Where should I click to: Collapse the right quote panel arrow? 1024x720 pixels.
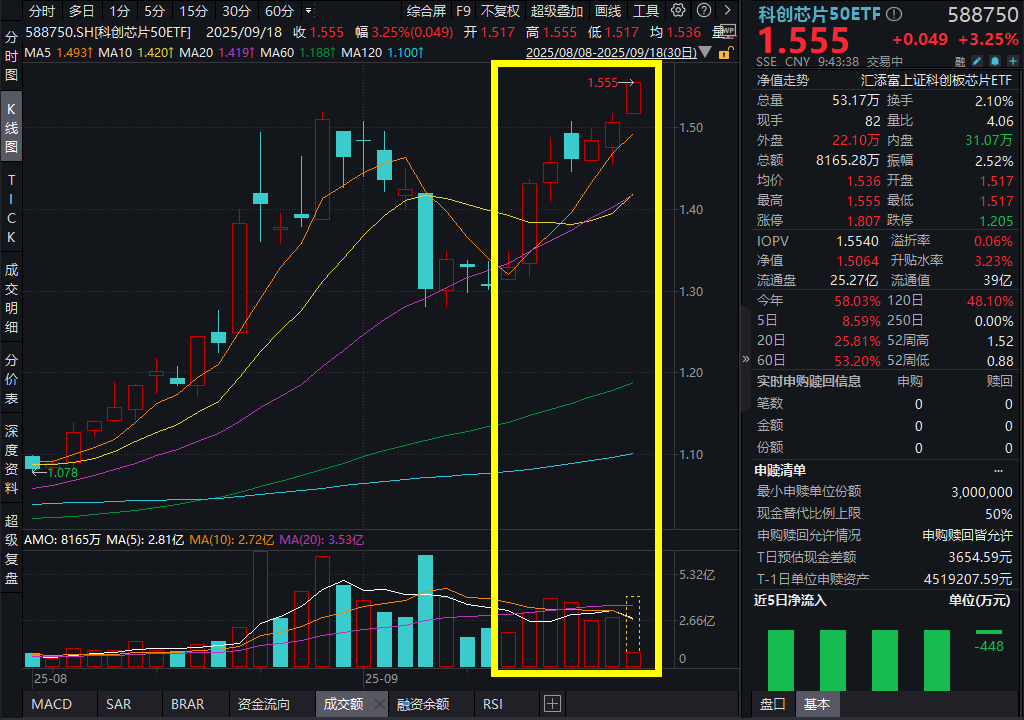[745, 359]
